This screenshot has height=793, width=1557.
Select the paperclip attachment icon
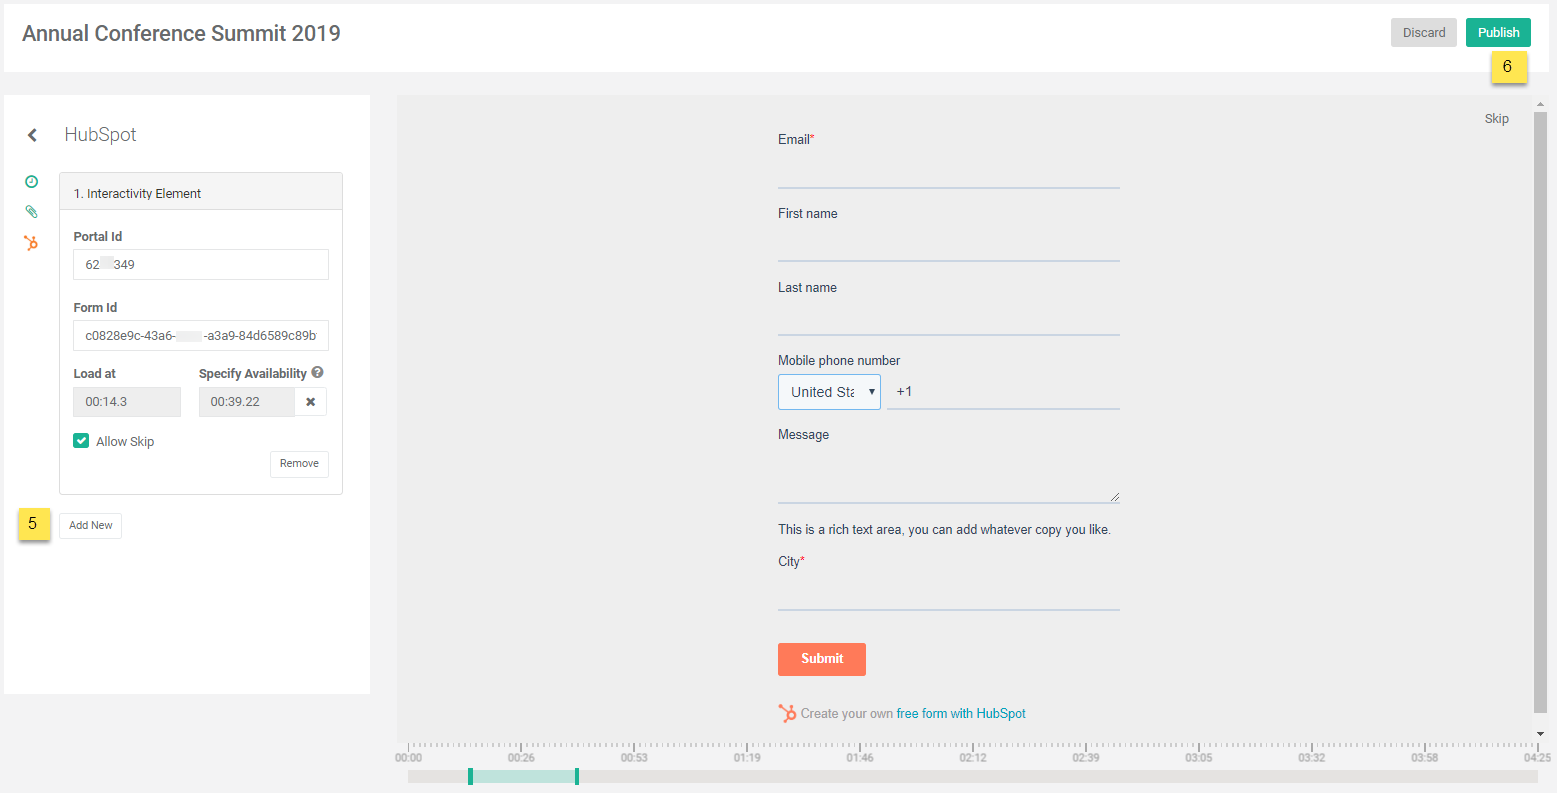tap(31, 212)
